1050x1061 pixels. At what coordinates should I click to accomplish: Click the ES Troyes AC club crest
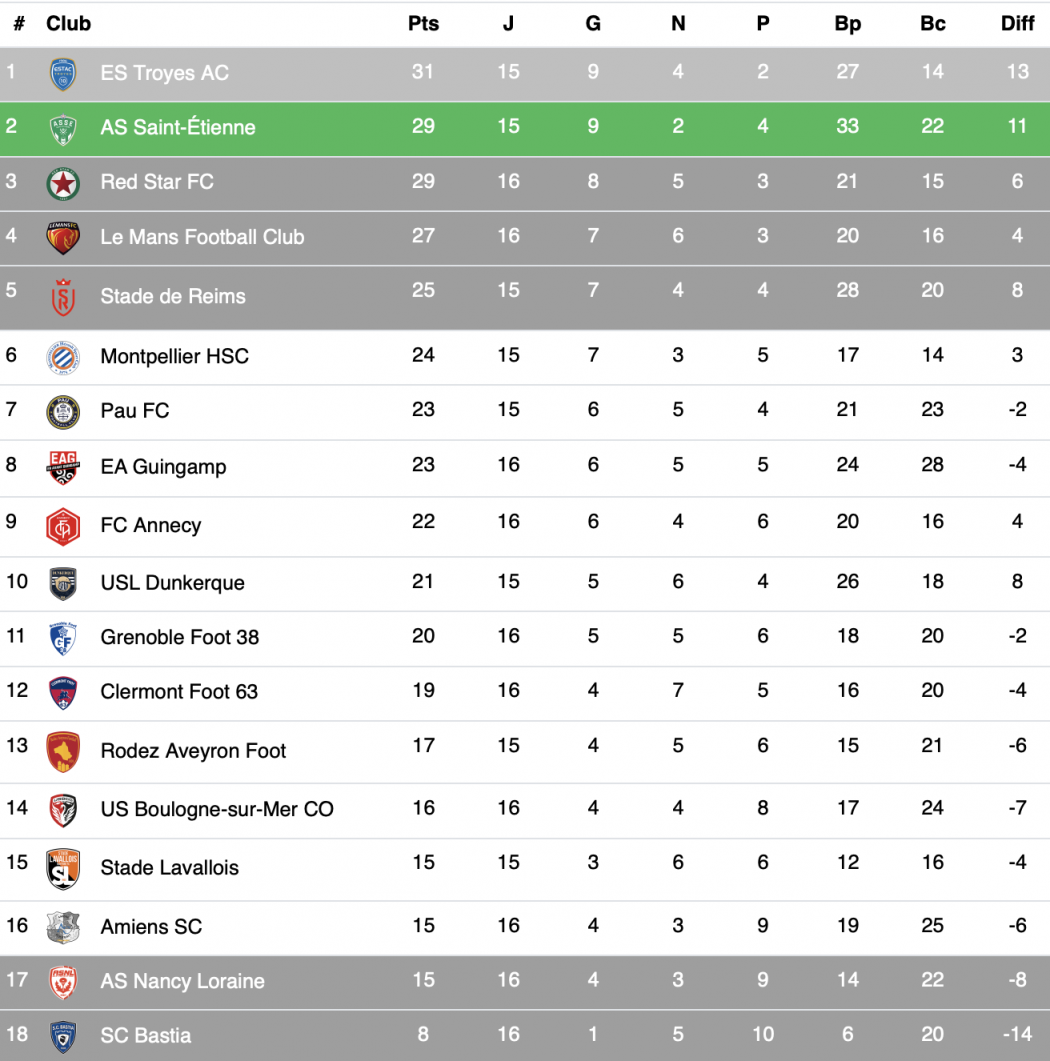[x=63, y=74]
